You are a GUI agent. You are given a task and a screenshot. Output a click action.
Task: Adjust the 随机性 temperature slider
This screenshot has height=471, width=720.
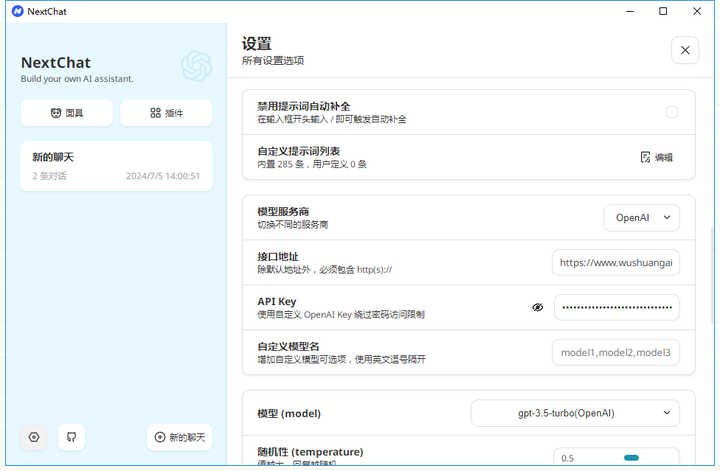point(631,458)
